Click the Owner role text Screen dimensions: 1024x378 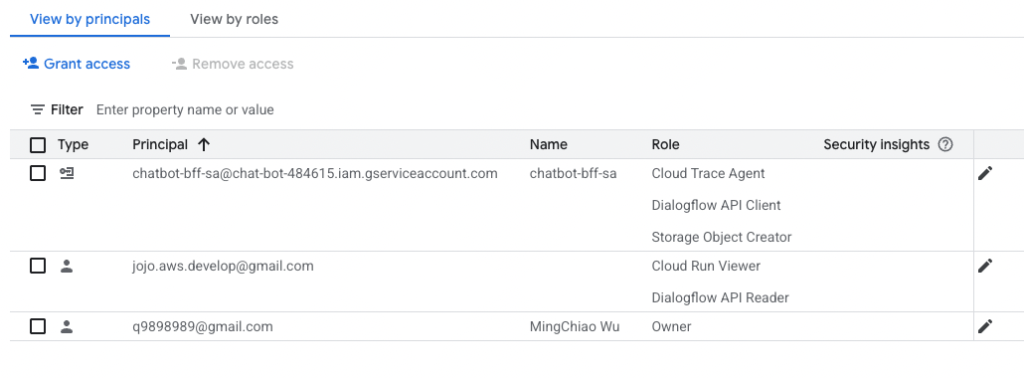point(671,326)
